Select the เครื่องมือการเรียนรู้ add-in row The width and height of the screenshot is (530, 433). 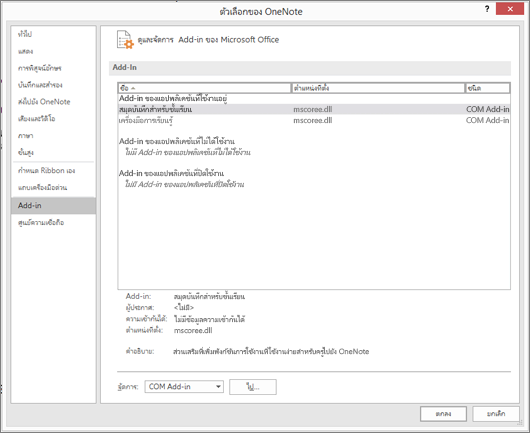click(314, 120)
